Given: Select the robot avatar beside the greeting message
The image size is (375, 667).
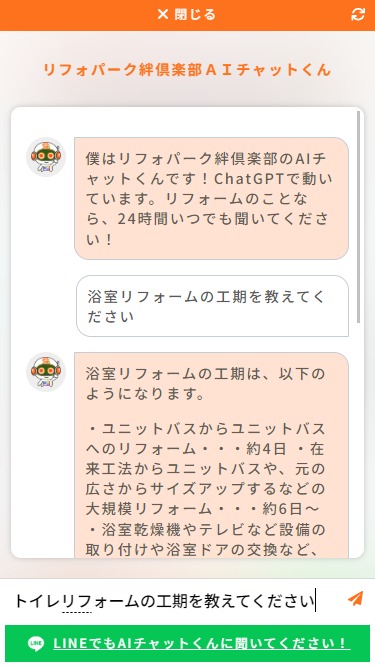Looking at the screenshot, I should click(x=46, y=157).
